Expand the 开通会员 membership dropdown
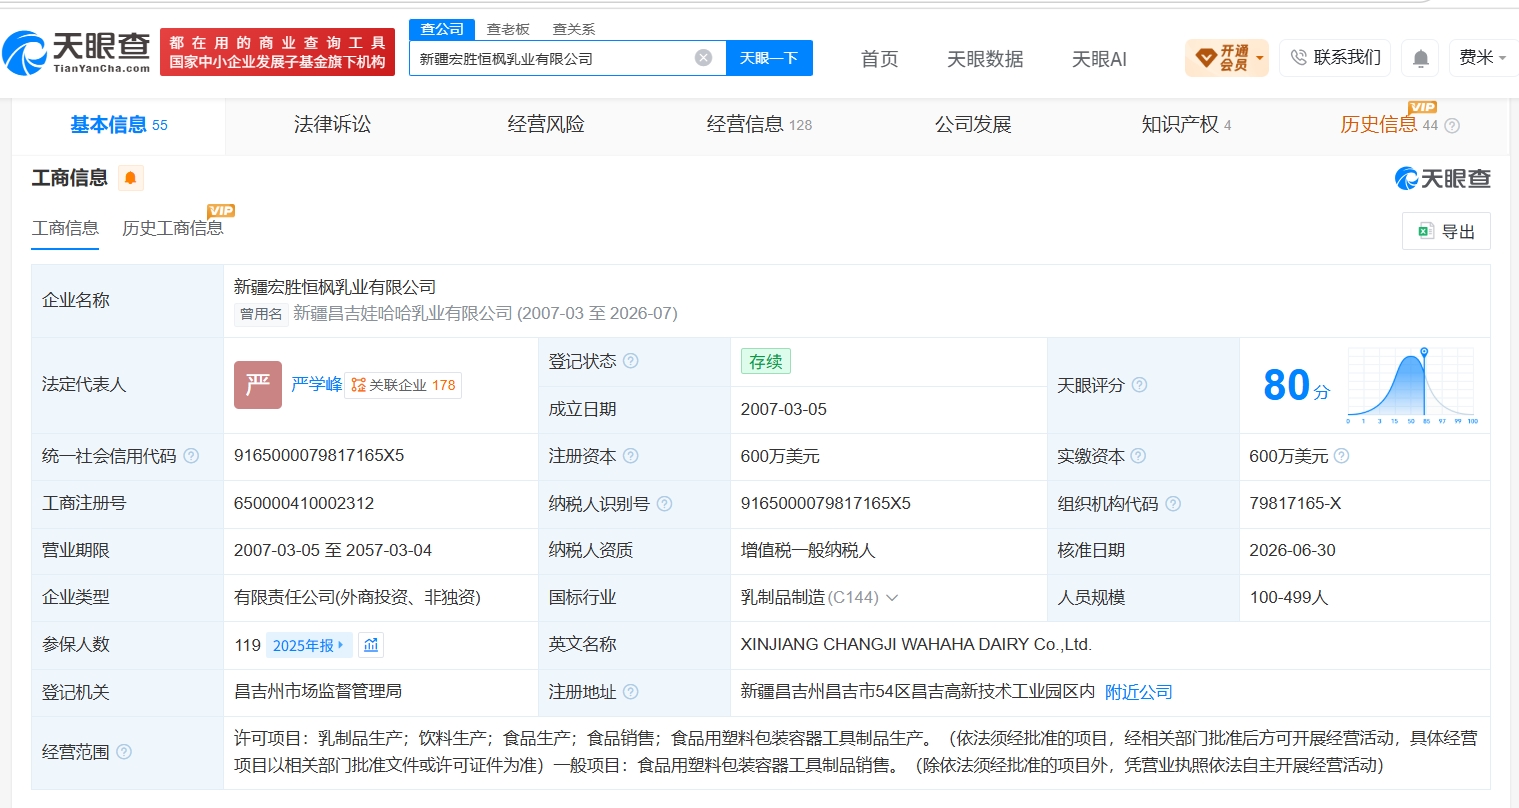 click(x=1259, y=58)
